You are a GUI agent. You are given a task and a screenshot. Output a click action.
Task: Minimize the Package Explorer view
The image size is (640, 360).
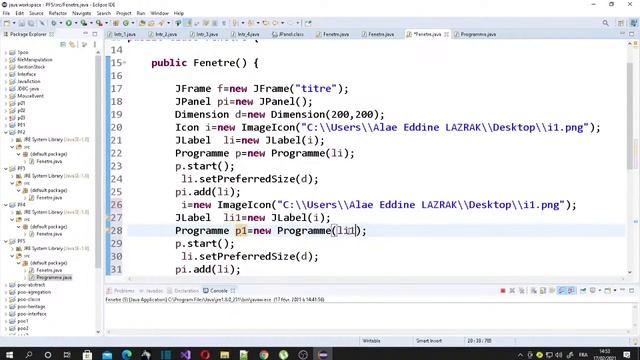pos(85,34)
